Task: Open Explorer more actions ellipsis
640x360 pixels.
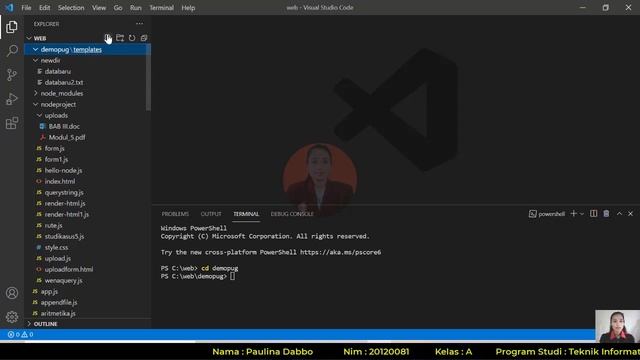Action: [140, 24]
